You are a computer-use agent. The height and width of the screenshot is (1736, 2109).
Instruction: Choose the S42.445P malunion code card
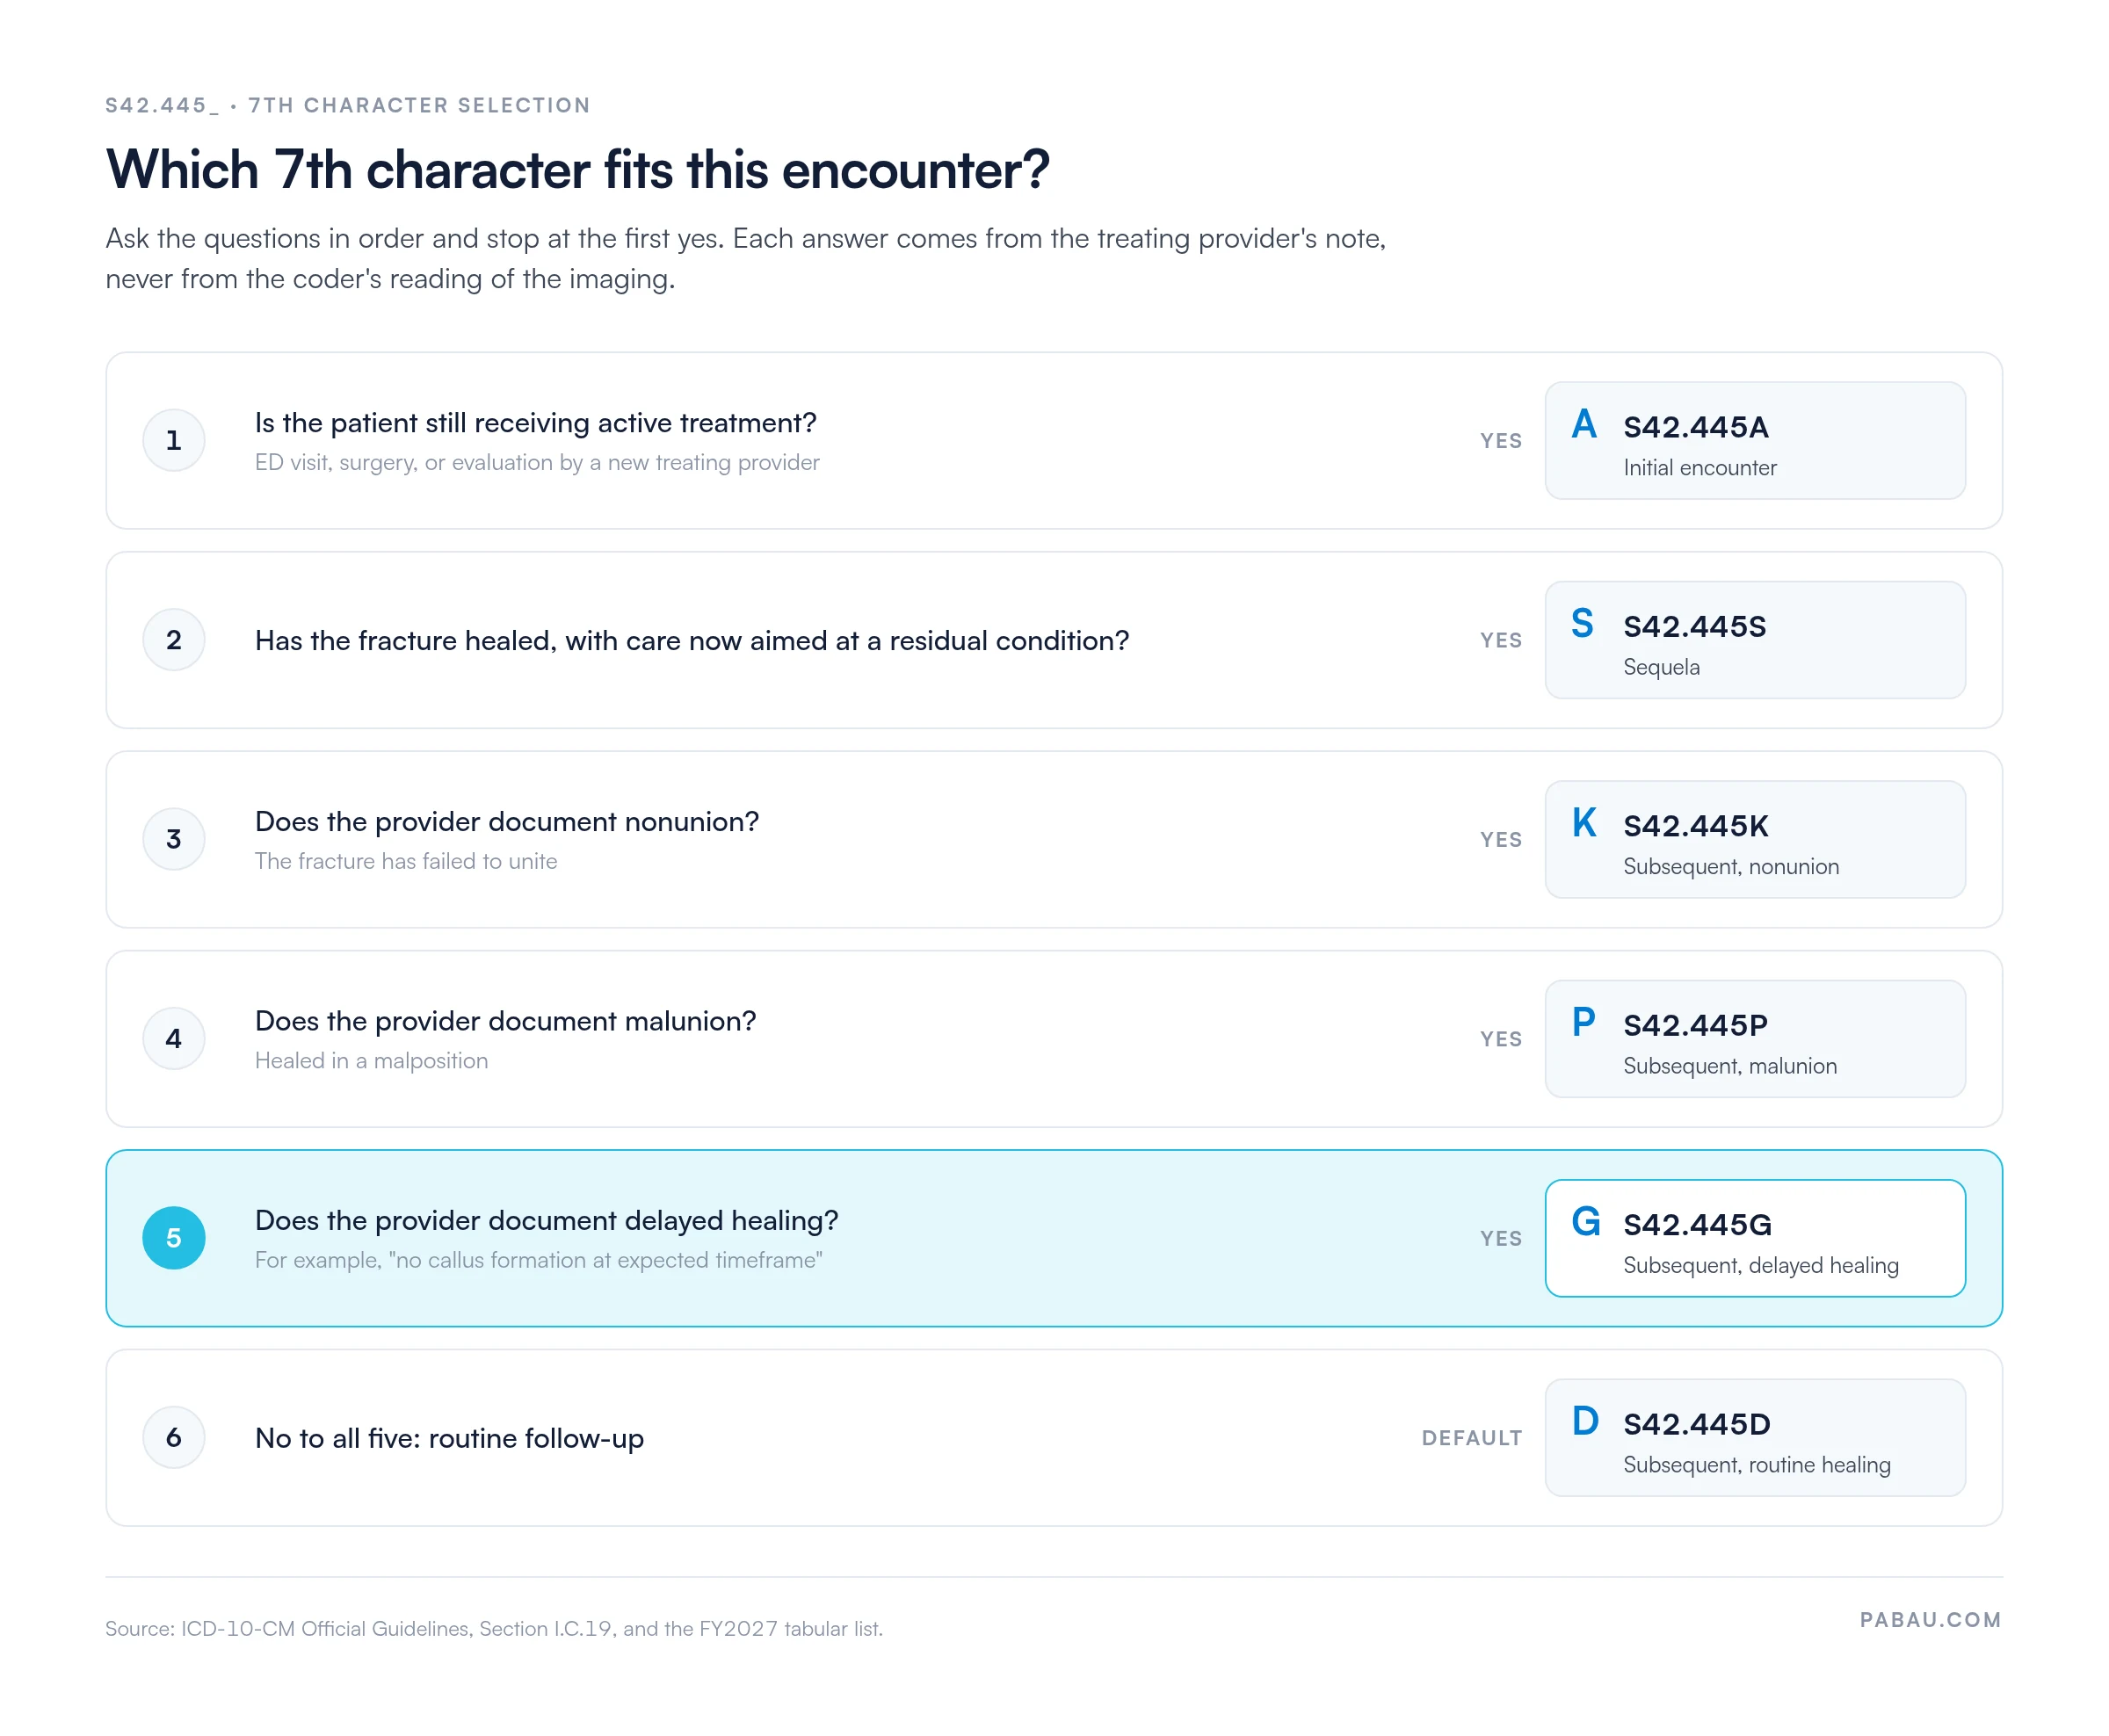tap(1755, 1038)
